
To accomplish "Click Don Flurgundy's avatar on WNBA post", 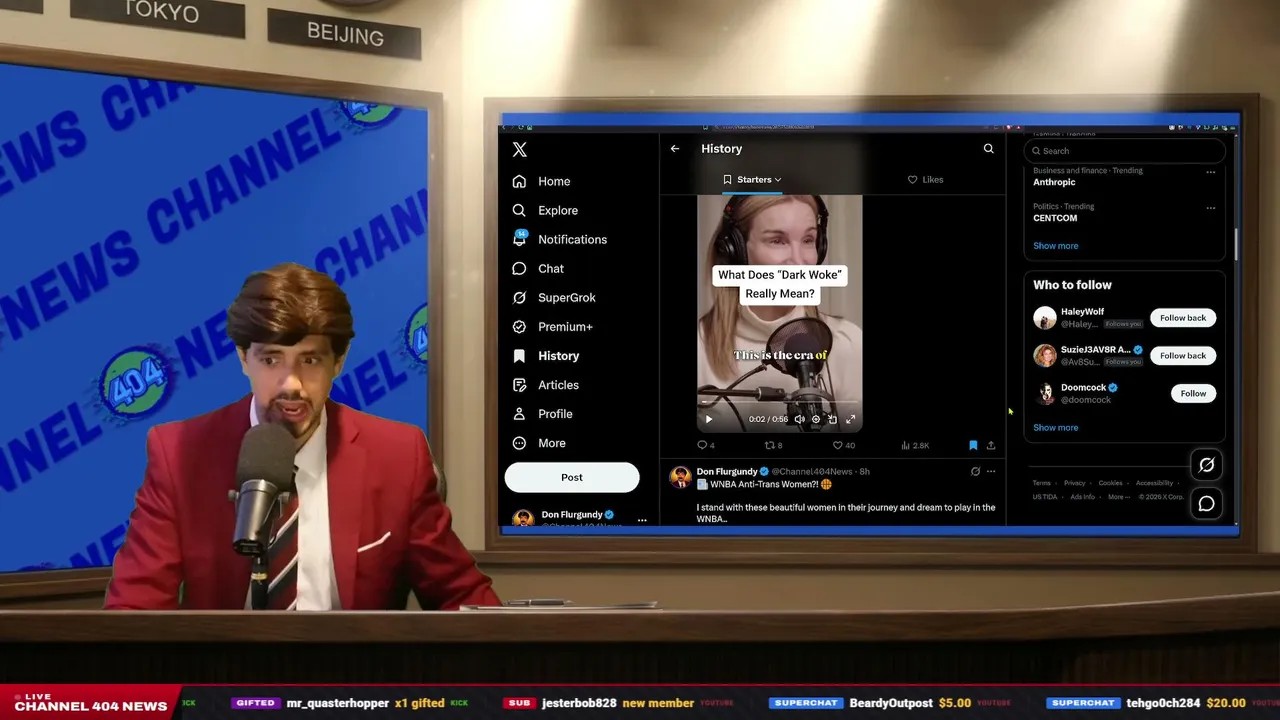I will click(x=680, y=477).
